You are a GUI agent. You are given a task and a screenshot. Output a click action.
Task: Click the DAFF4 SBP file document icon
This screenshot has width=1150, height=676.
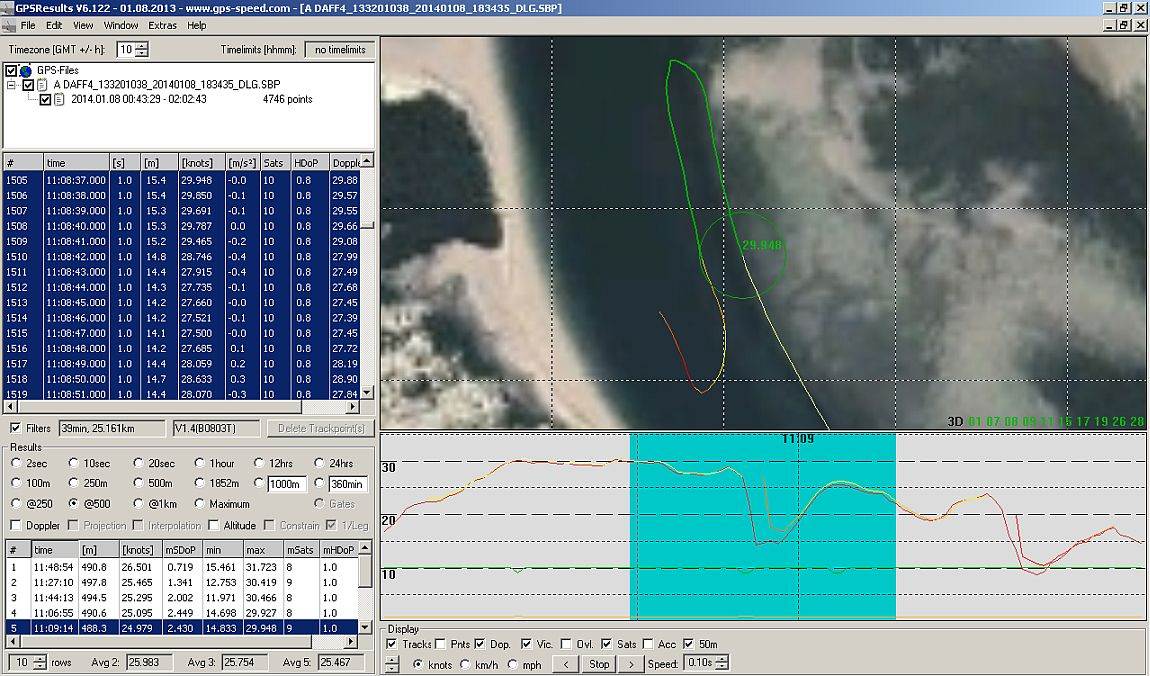(42, 85)
